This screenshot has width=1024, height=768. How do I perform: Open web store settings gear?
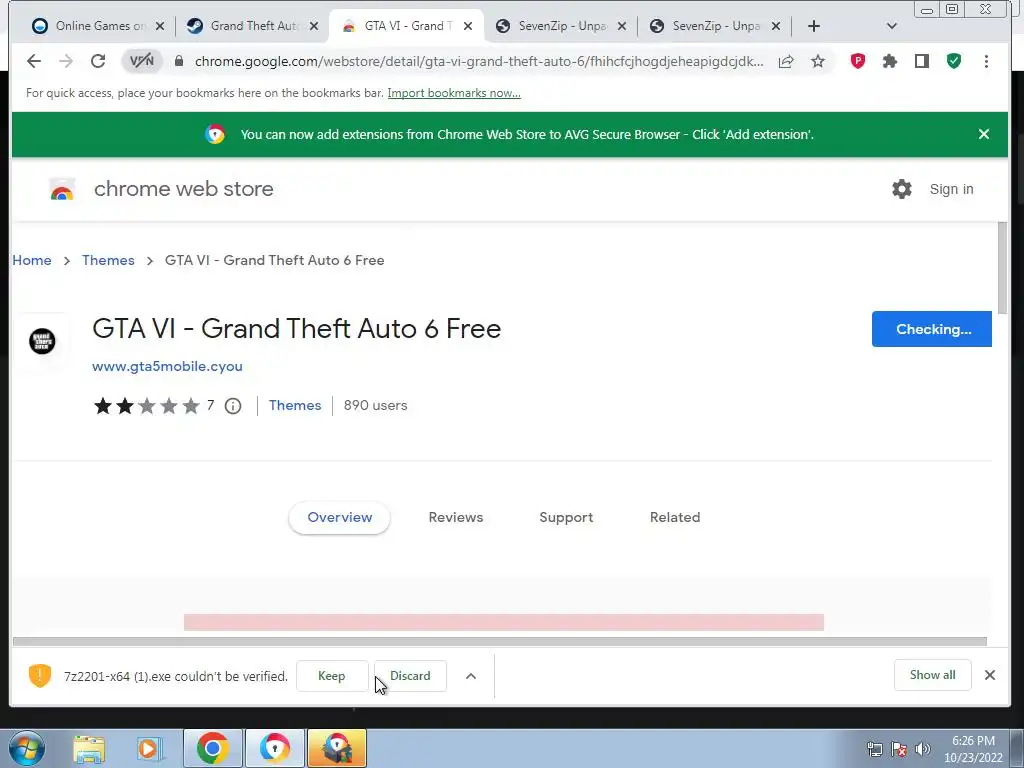pos(902,189)
